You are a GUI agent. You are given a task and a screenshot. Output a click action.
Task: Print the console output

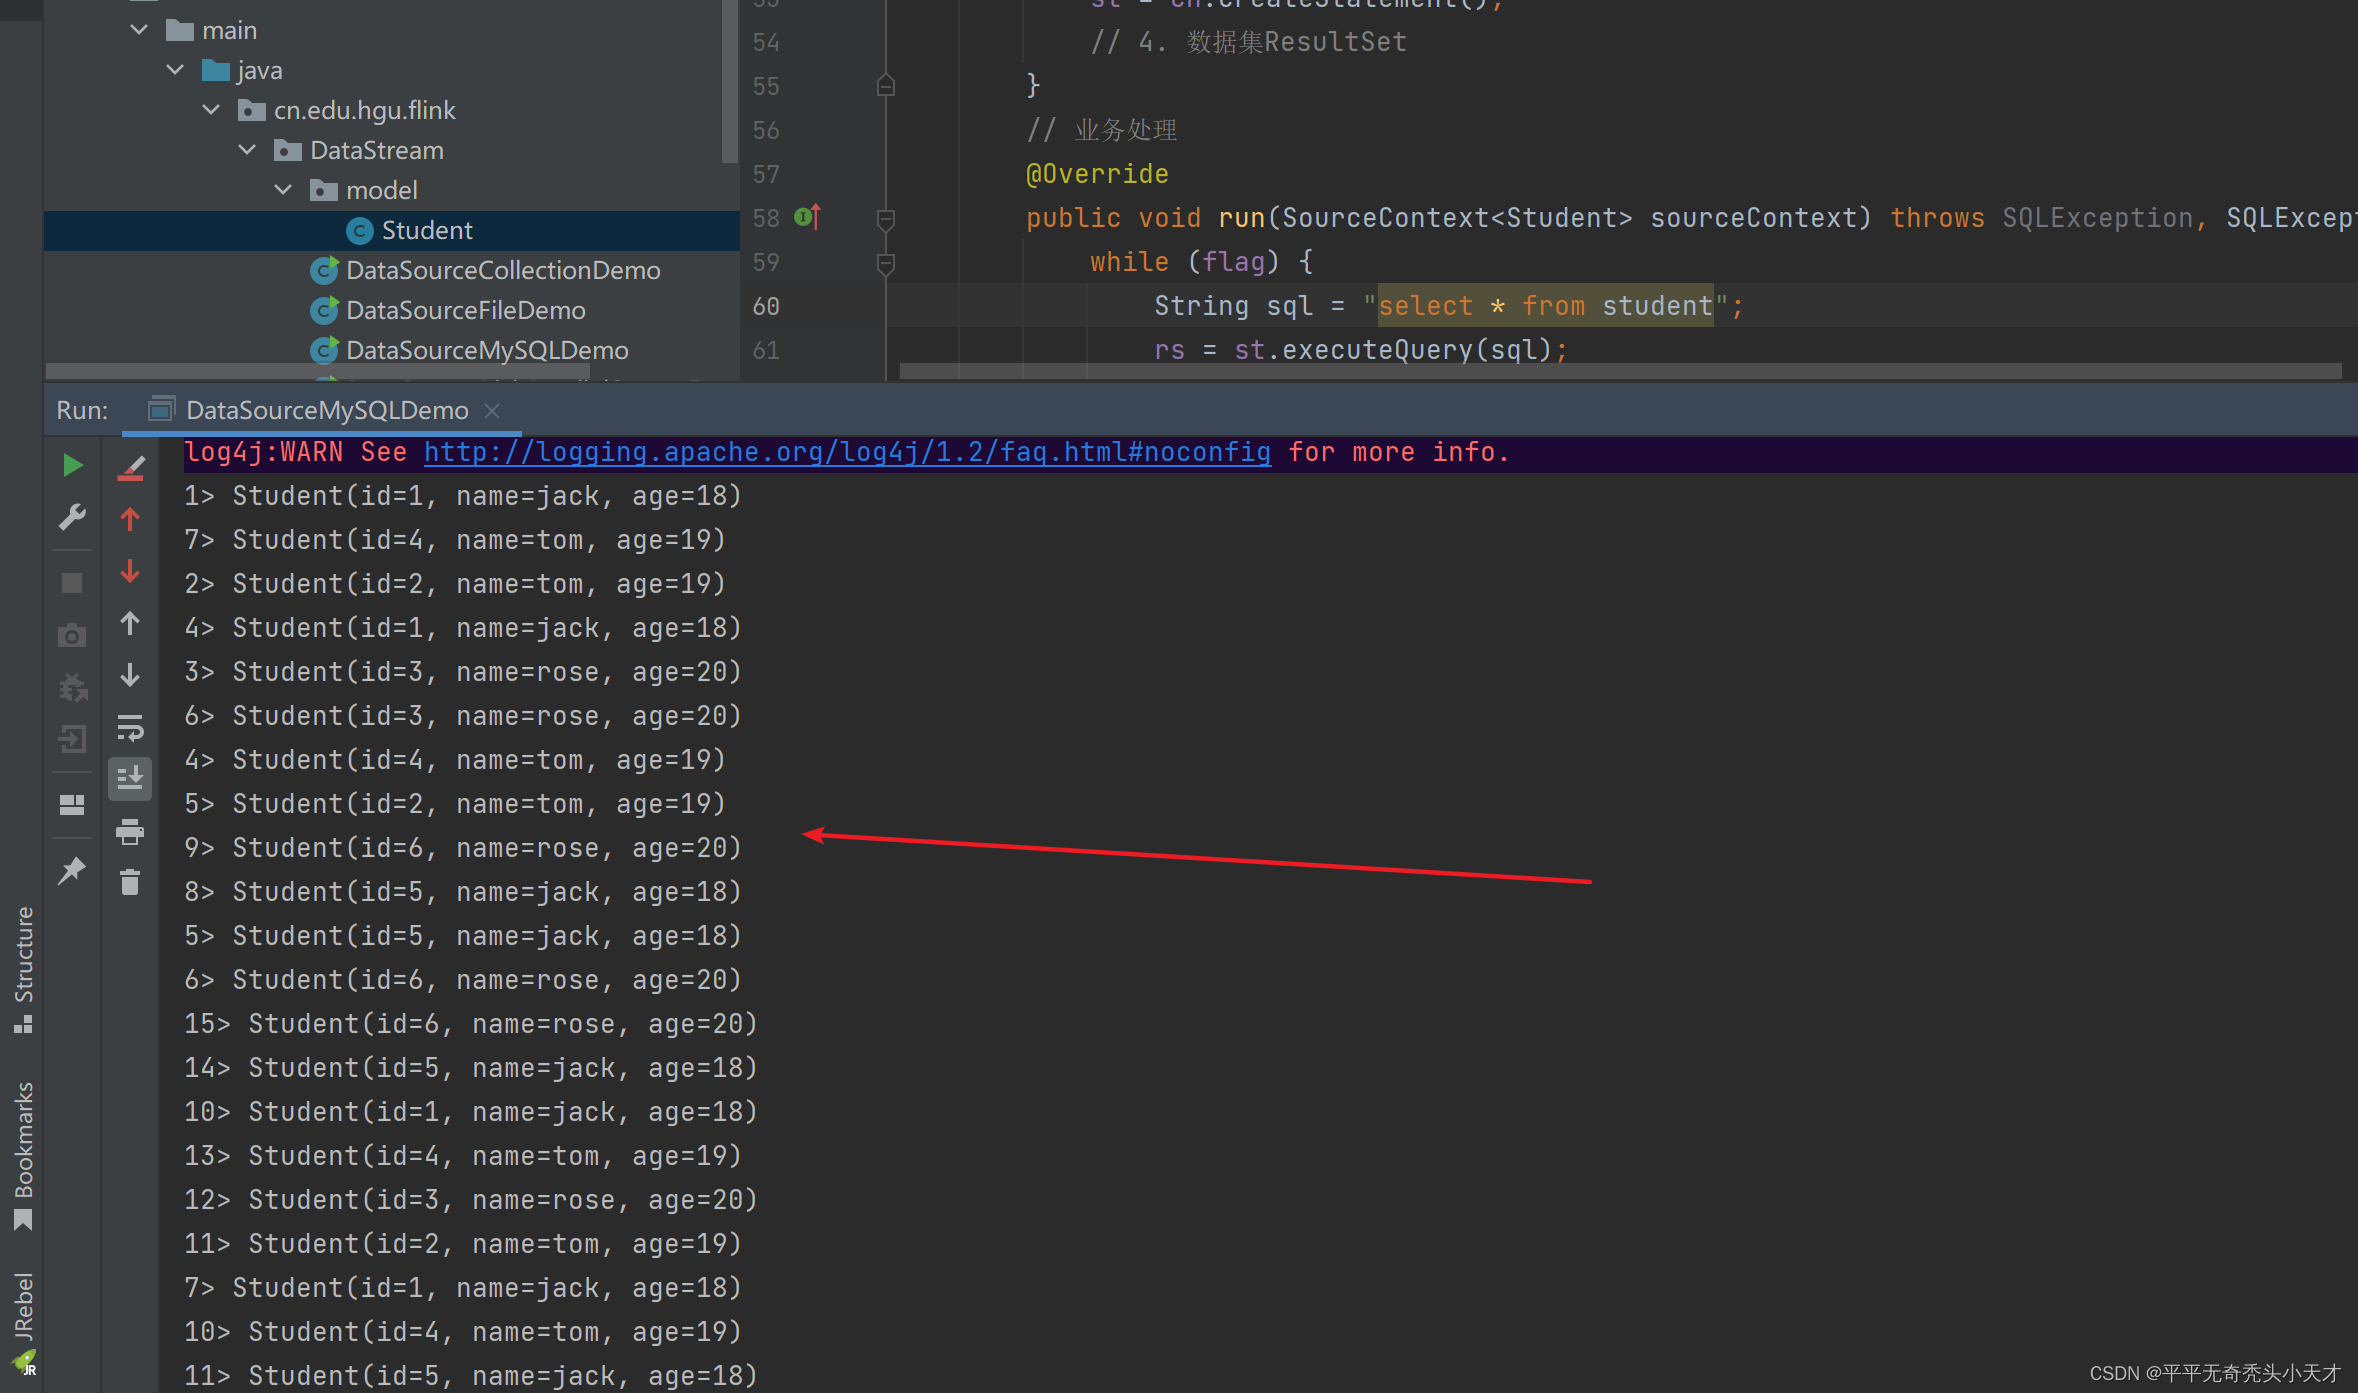pos(130,831)
